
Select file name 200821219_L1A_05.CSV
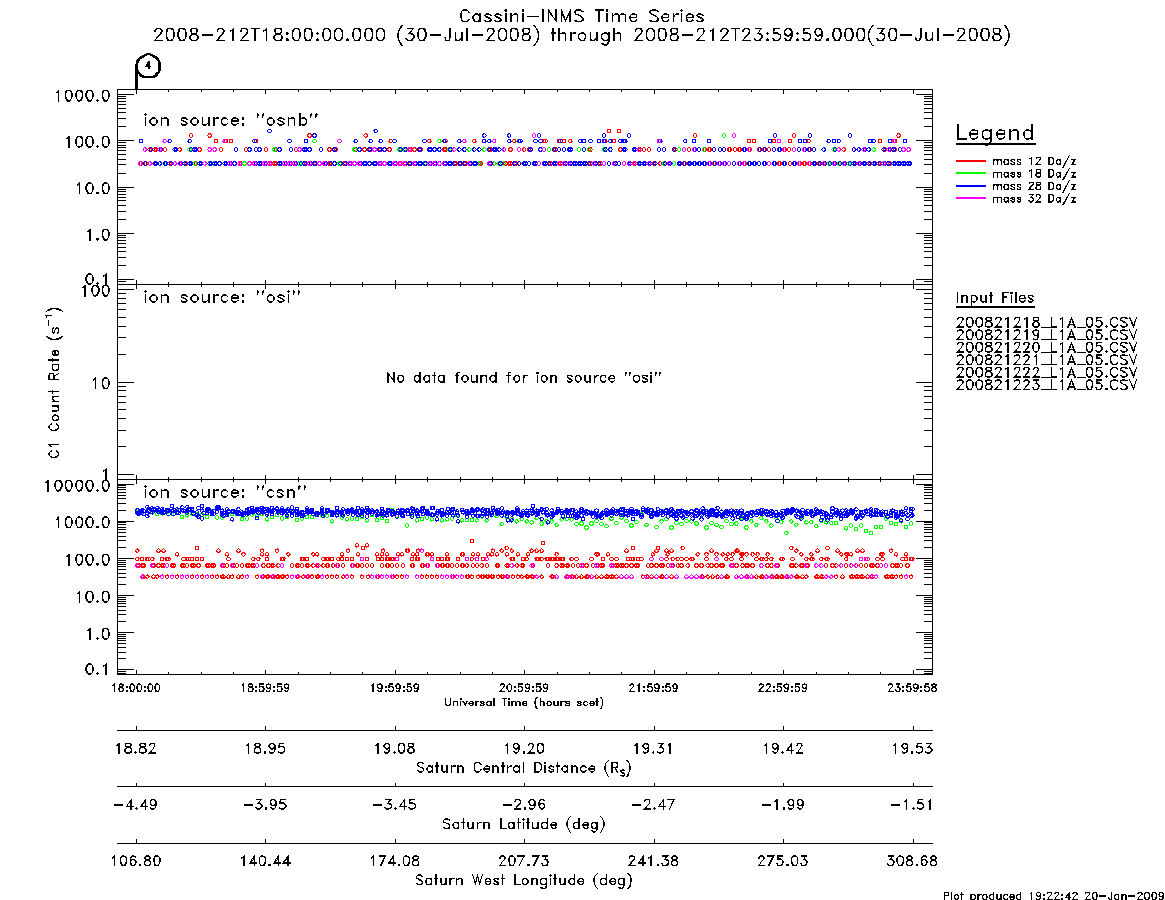tap(1046, 335)
